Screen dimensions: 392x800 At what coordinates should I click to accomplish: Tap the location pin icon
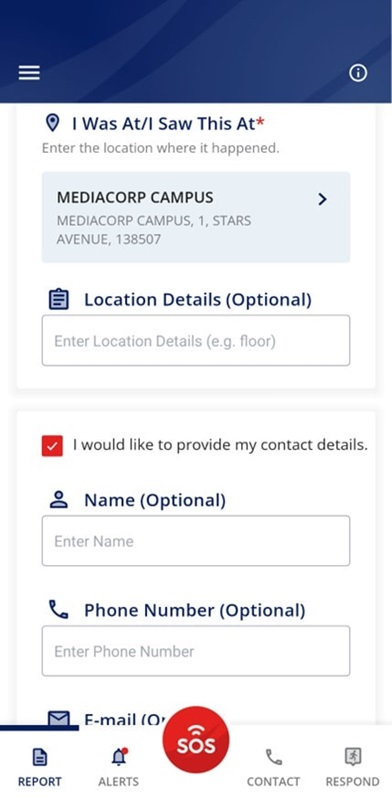pyautogui.click(x=52, y=123)
